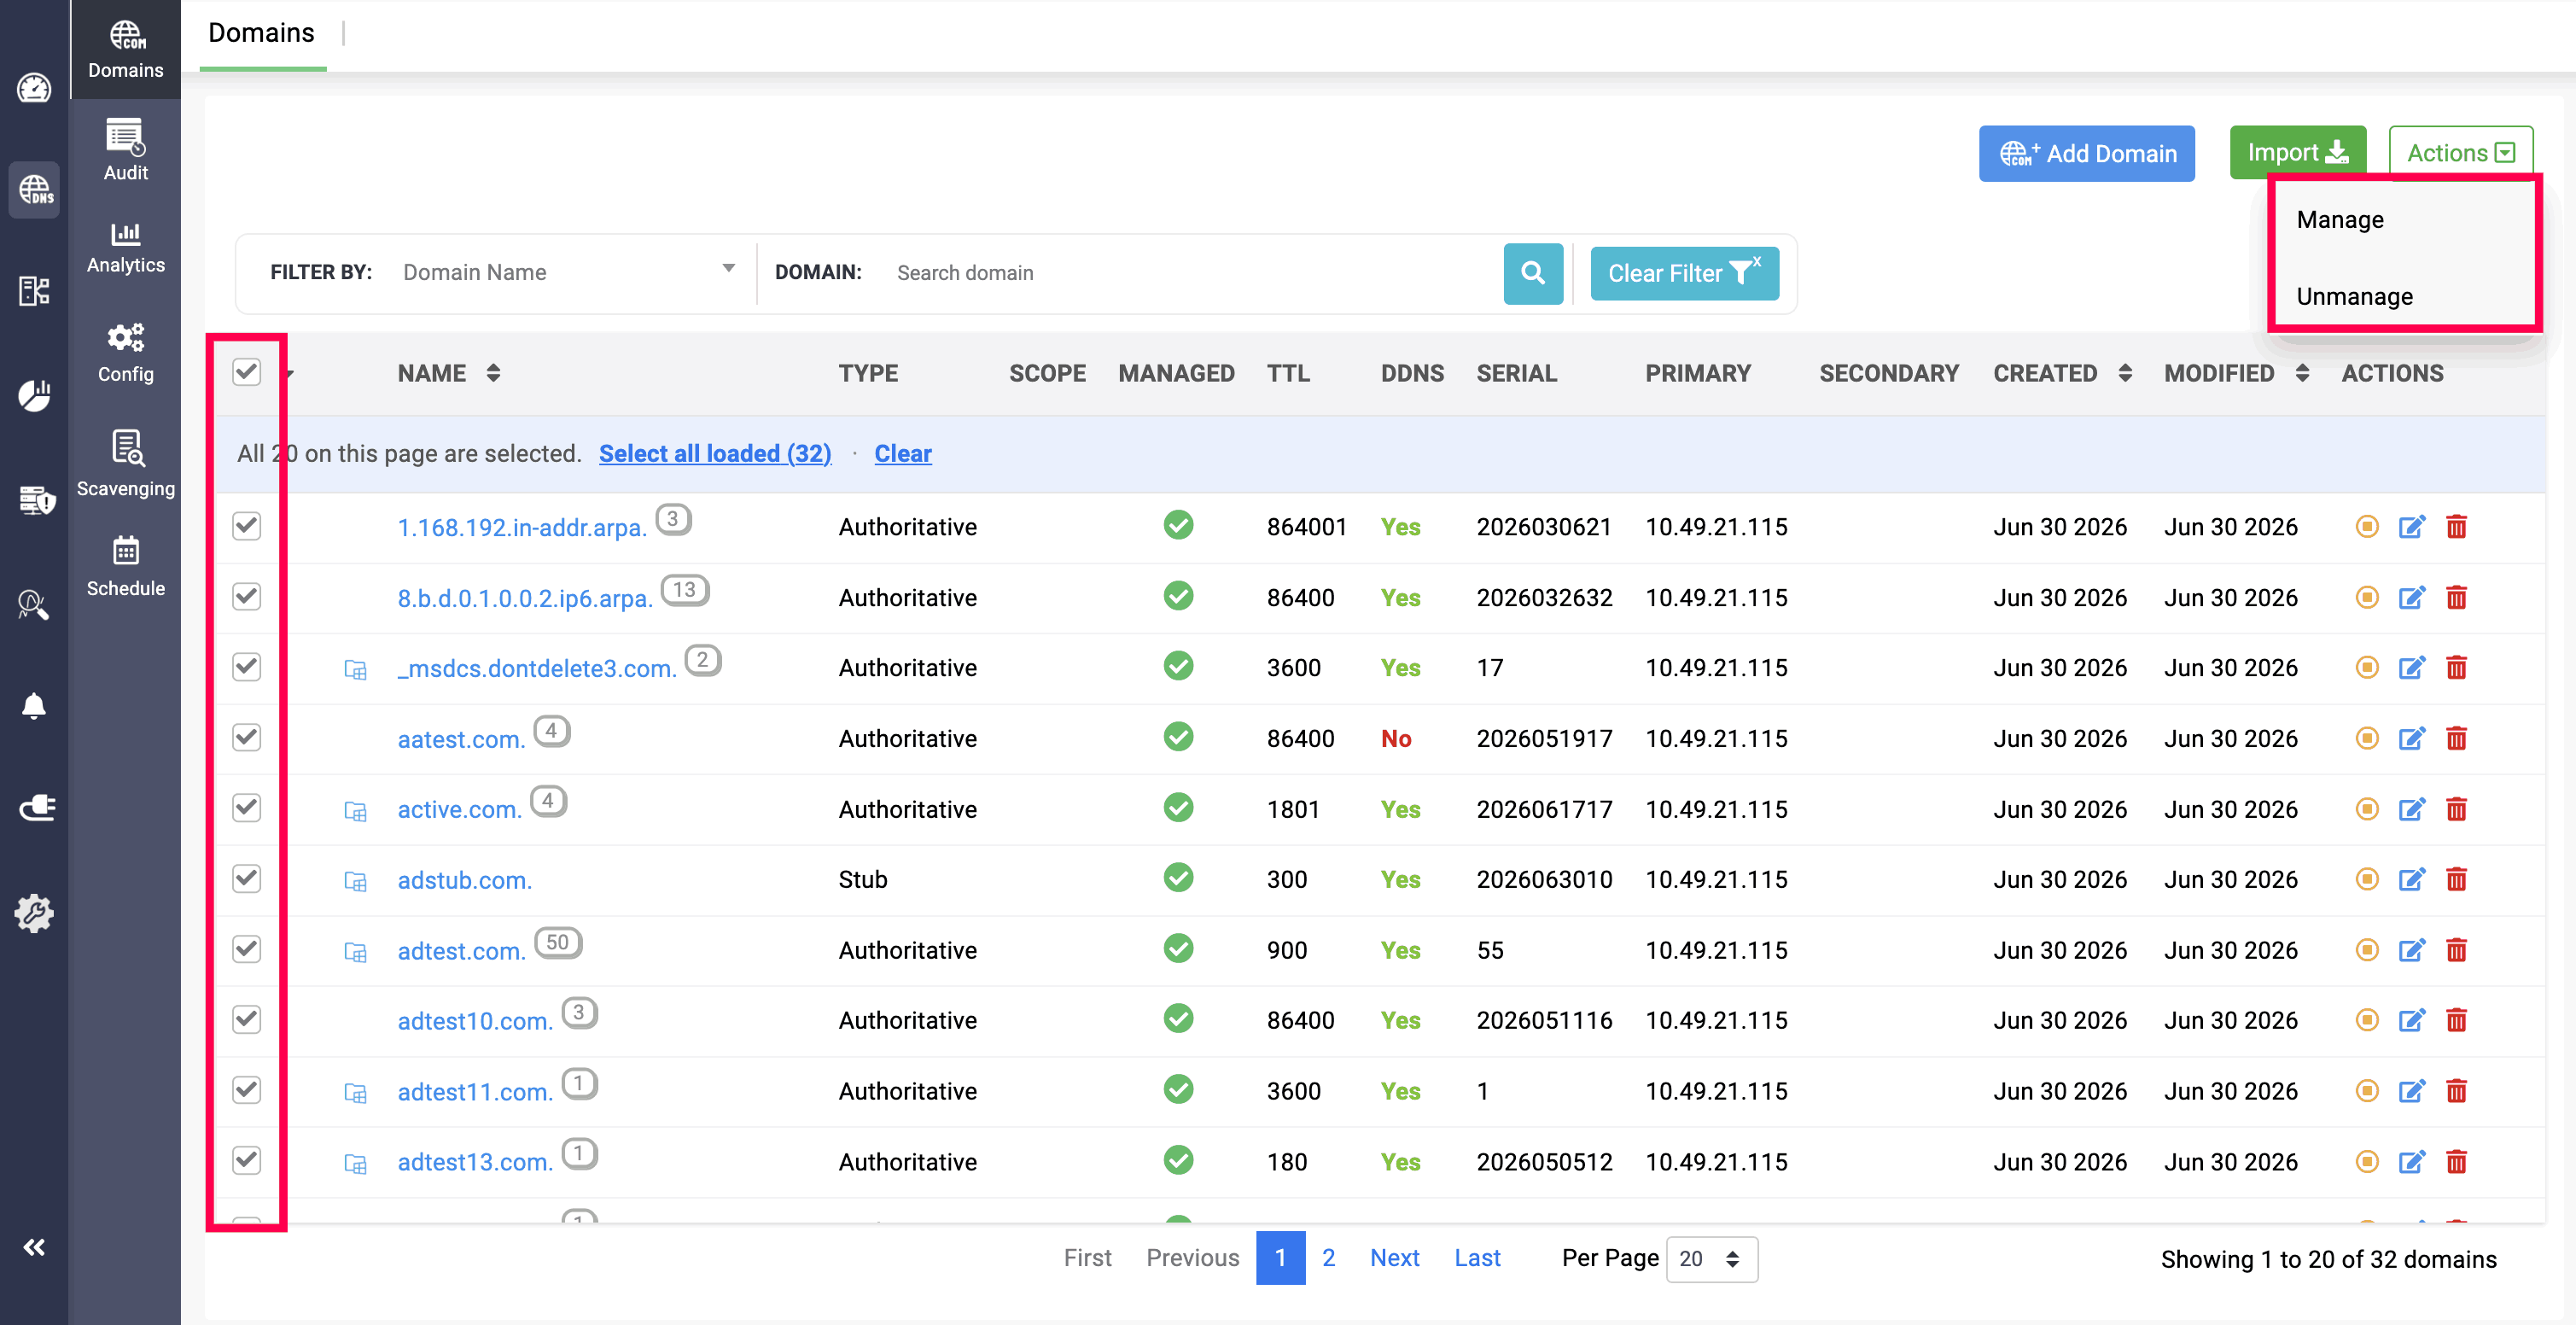The image size is (2576, 1325).
Task: Click the managed green check for adstub.com.
Action: coord(1178,878)
